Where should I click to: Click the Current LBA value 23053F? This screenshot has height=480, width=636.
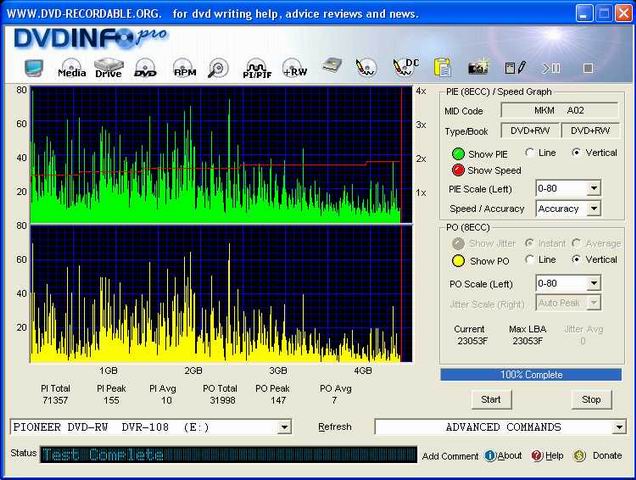click(x=473, y=341)
